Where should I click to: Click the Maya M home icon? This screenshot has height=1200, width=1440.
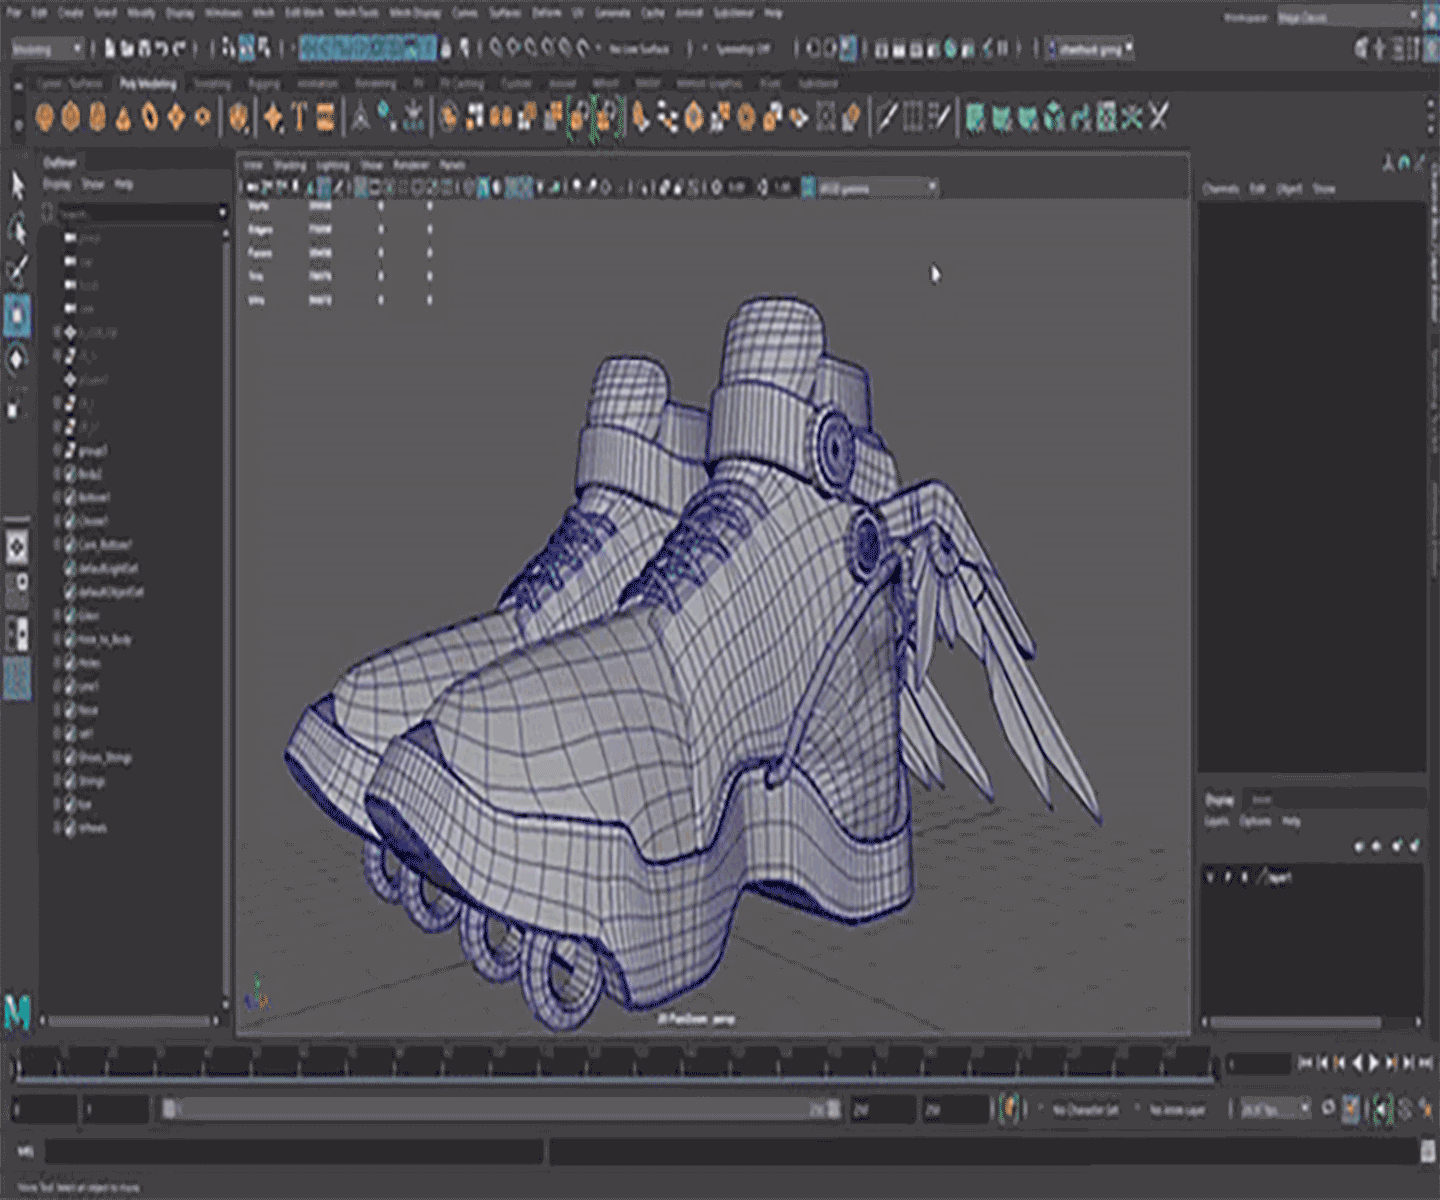[17, 1012]
